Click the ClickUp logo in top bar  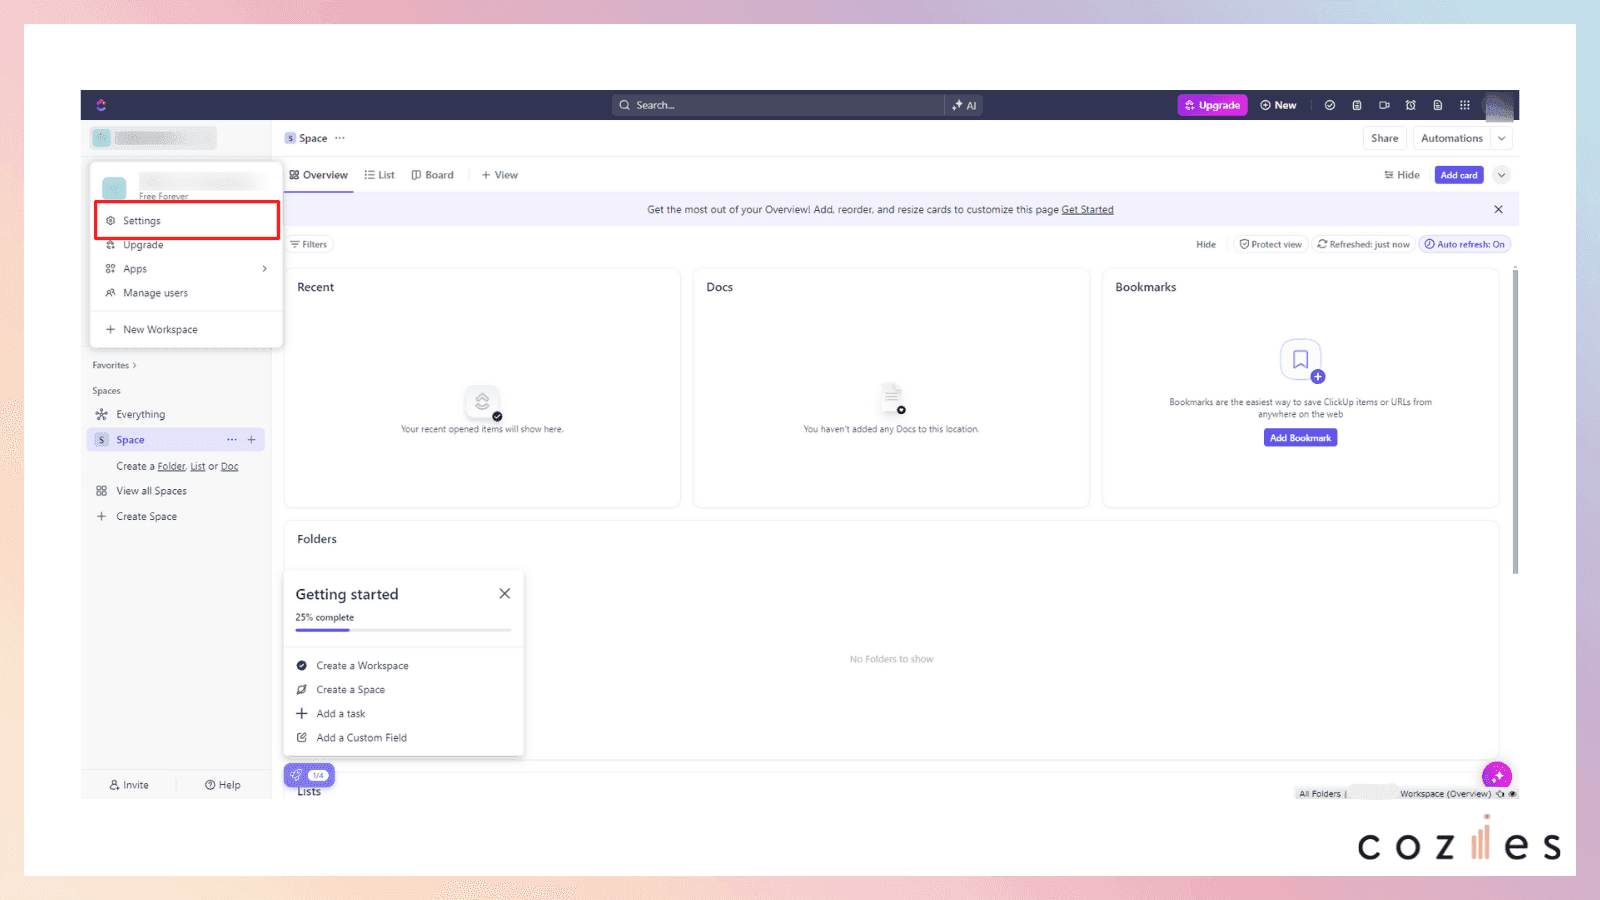[x=101, y=105]
